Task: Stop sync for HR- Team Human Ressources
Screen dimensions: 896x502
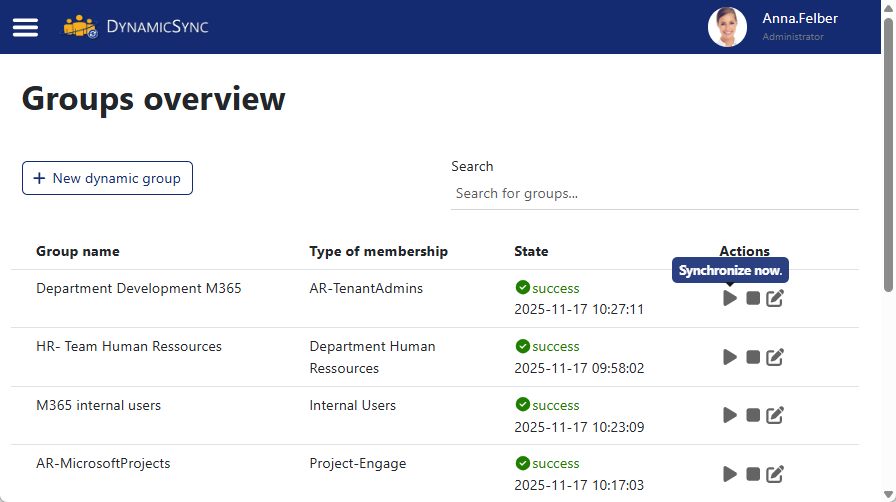Action: [x=753, y=357]
